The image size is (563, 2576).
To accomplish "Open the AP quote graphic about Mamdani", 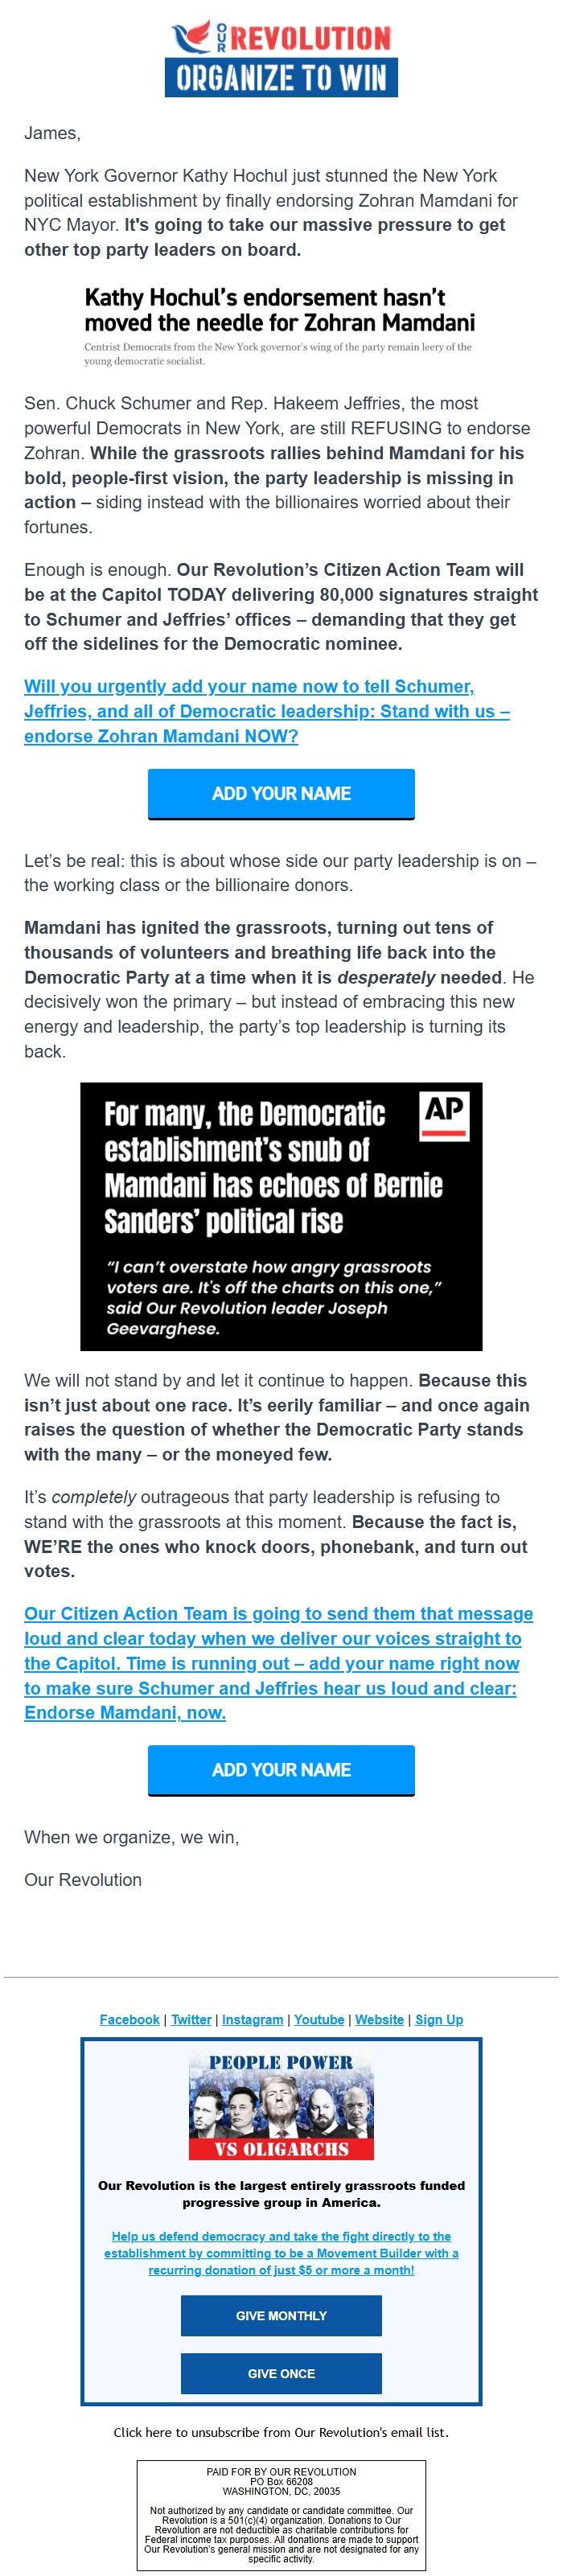I will point(281,1216).
